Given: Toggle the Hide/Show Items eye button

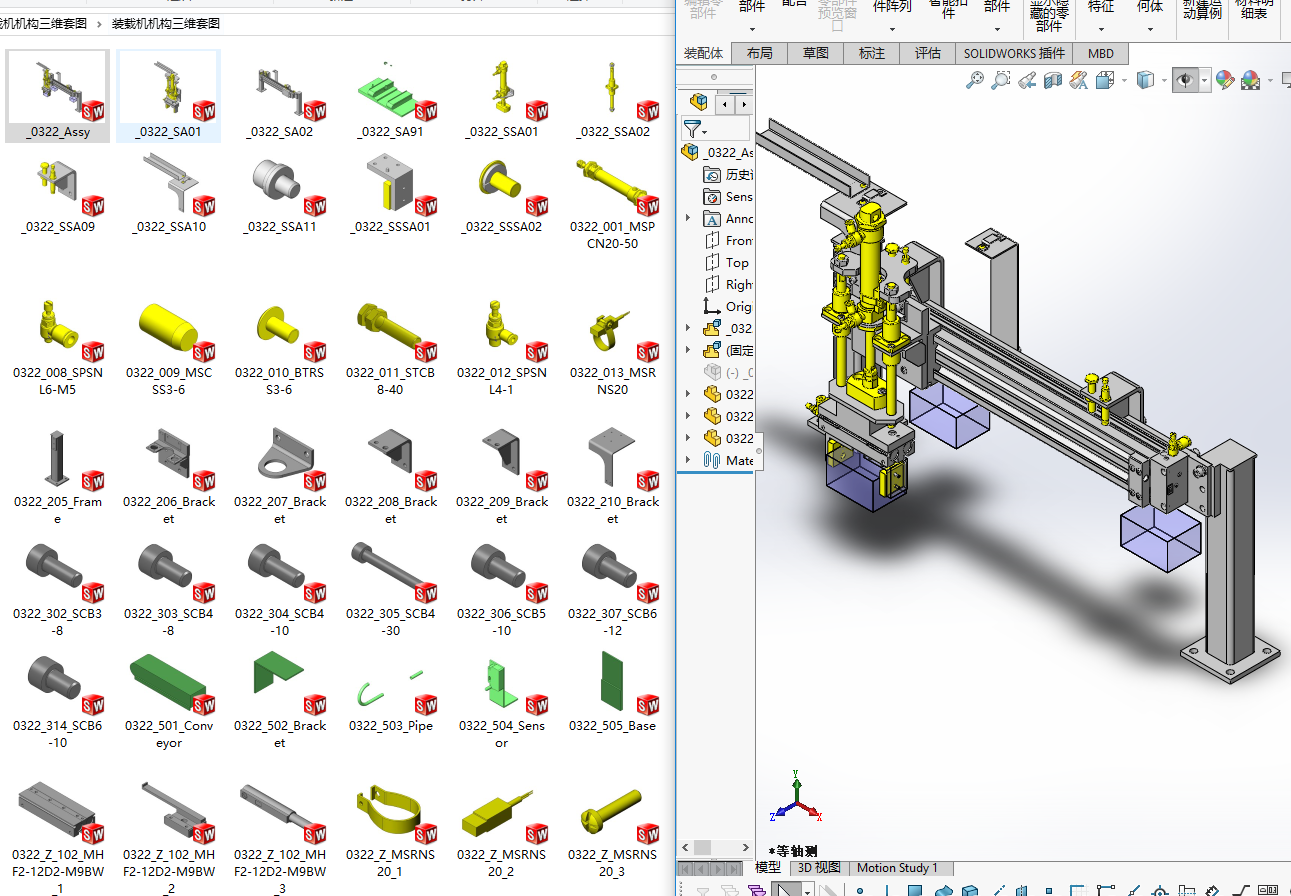Looking at the screenshot, I should point(1186,81).
